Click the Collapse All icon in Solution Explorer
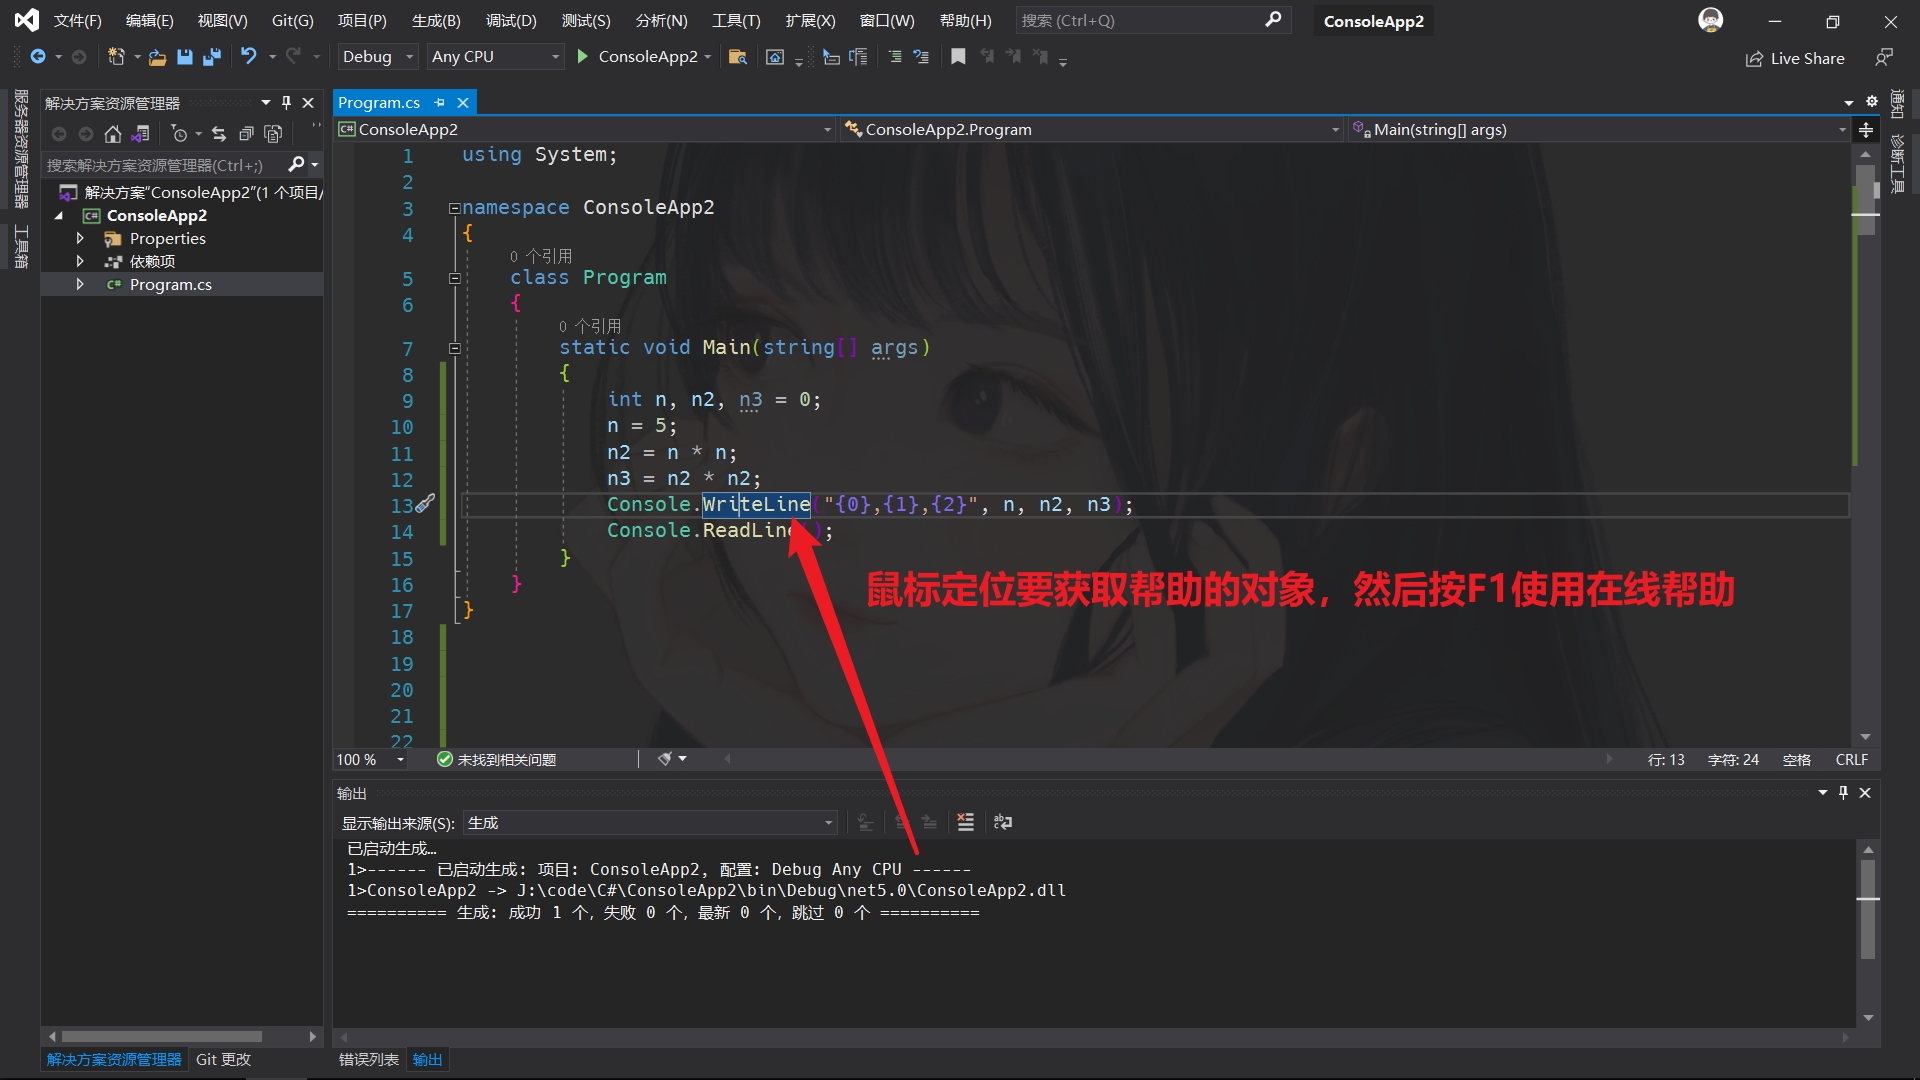Image resolution: width=1920 pixels, height=1080 pixels. [246, 134]
